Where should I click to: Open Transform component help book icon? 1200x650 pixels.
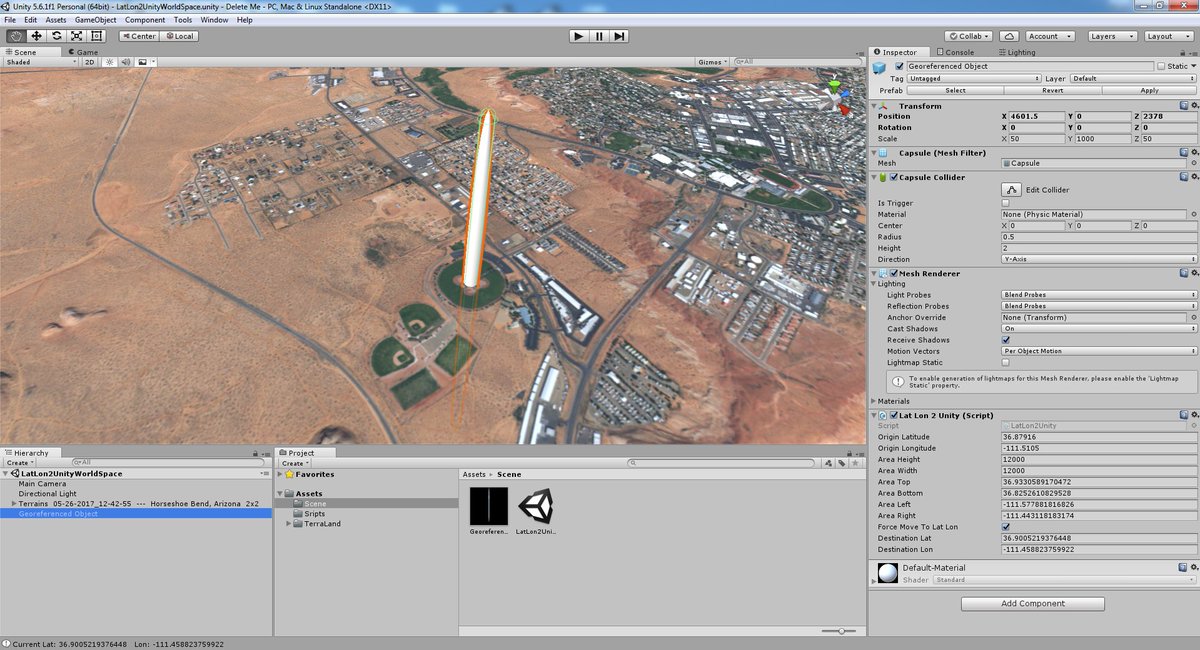tap(1183, 105)
